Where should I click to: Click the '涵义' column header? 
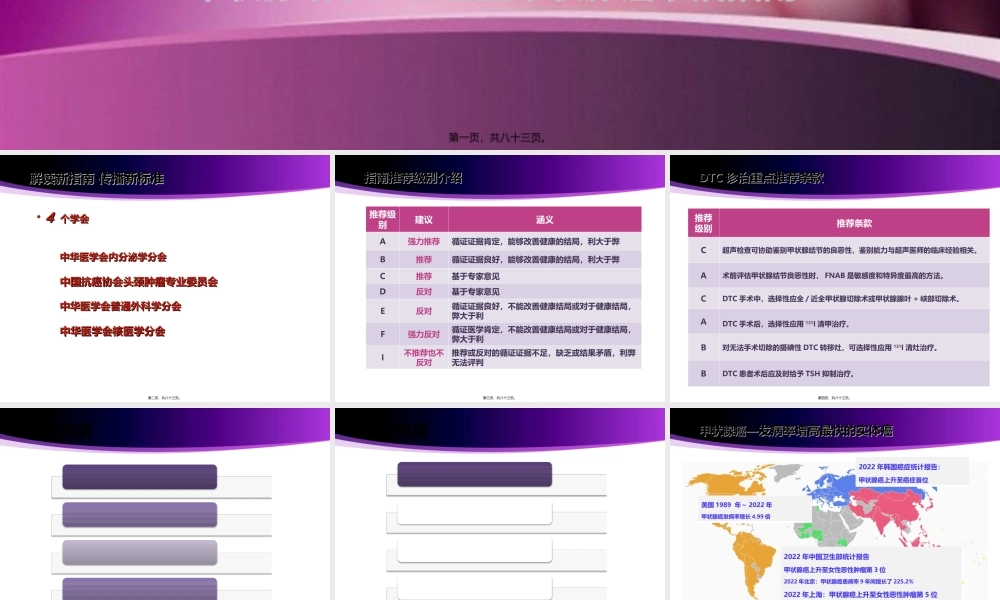pos(544,219)
